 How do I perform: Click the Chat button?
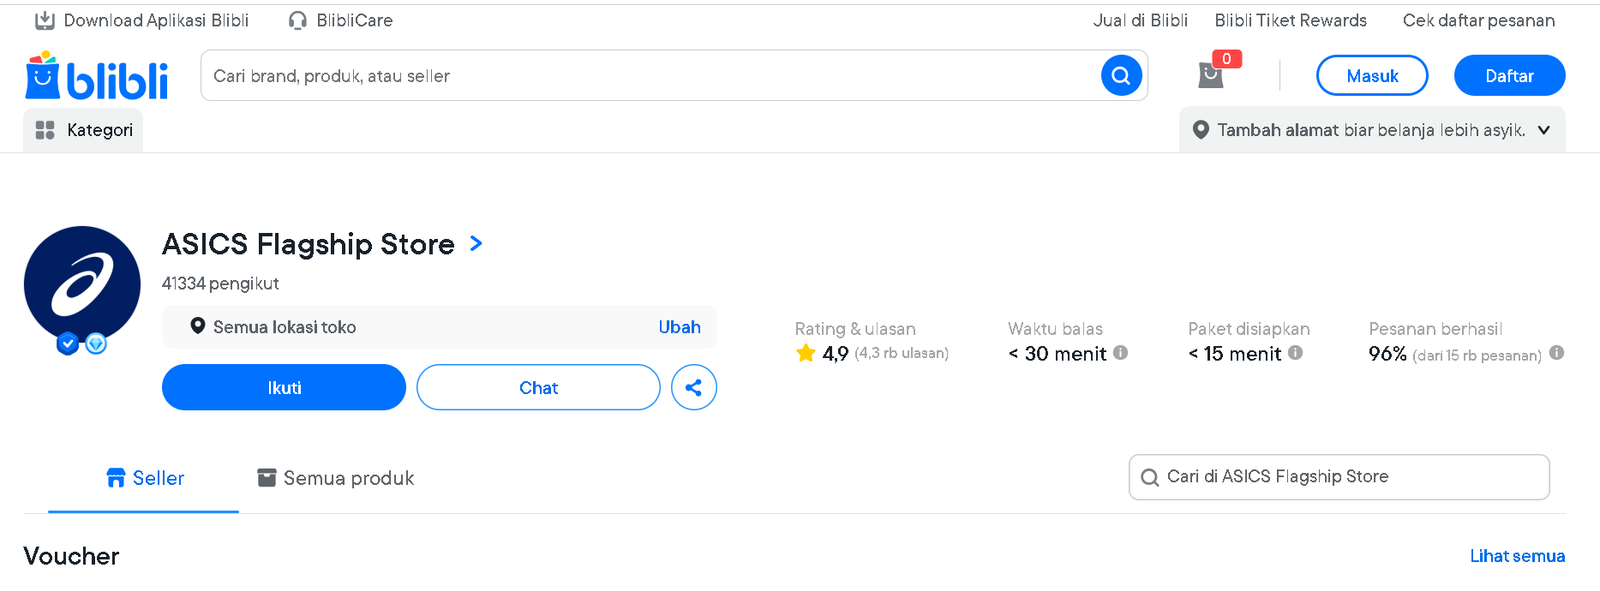click(x=538, y=387)
